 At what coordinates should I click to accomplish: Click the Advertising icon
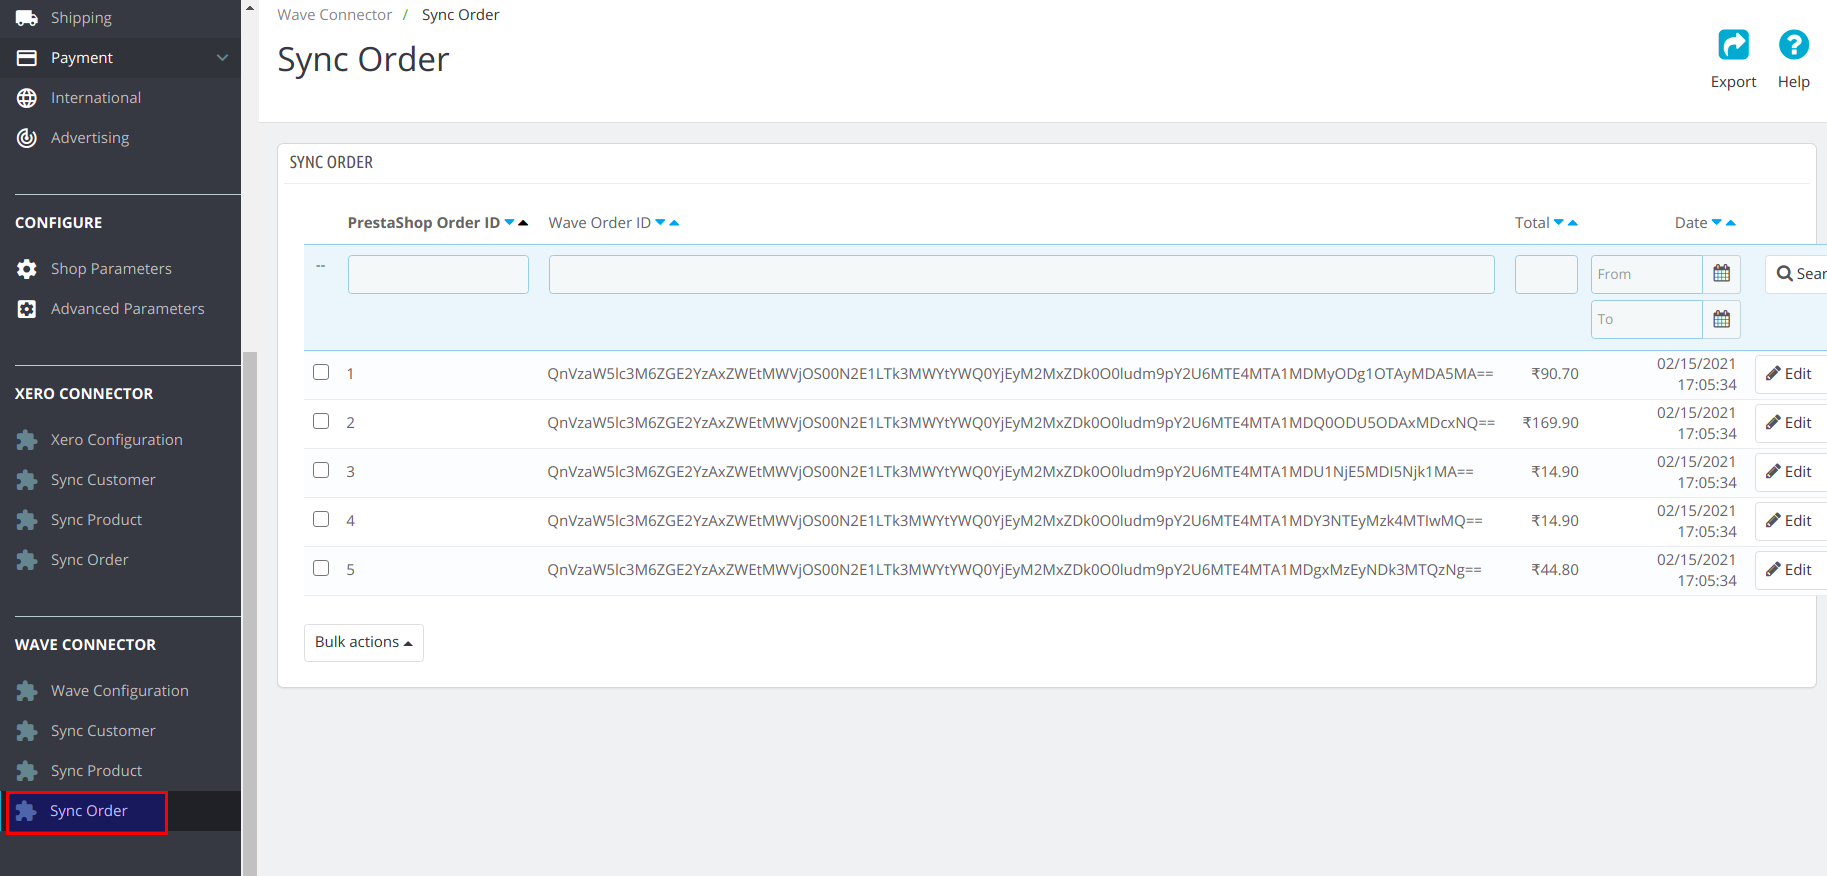(27, 138)
